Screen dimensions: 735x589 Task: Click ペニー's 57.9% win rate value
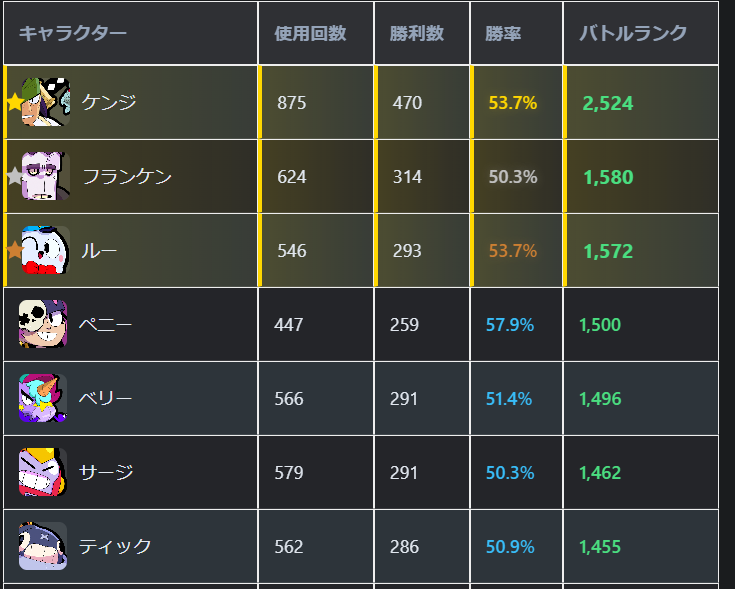click(x=510, y=324)
